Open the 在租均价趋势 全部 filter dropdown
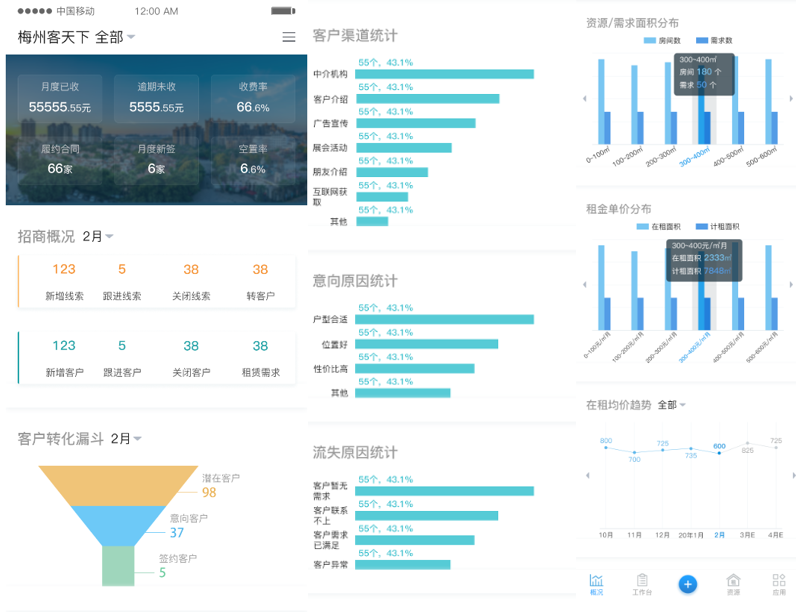This screenshot has height=615, width=802. coord(672,405)
